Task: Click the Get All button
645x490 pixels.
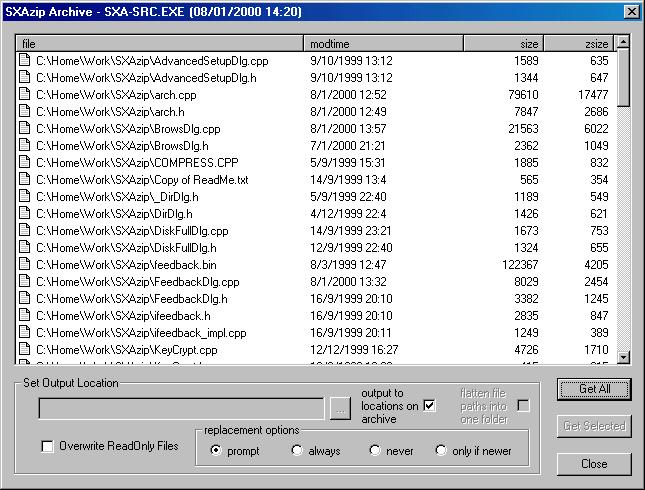Action: (x=594, y=389)
